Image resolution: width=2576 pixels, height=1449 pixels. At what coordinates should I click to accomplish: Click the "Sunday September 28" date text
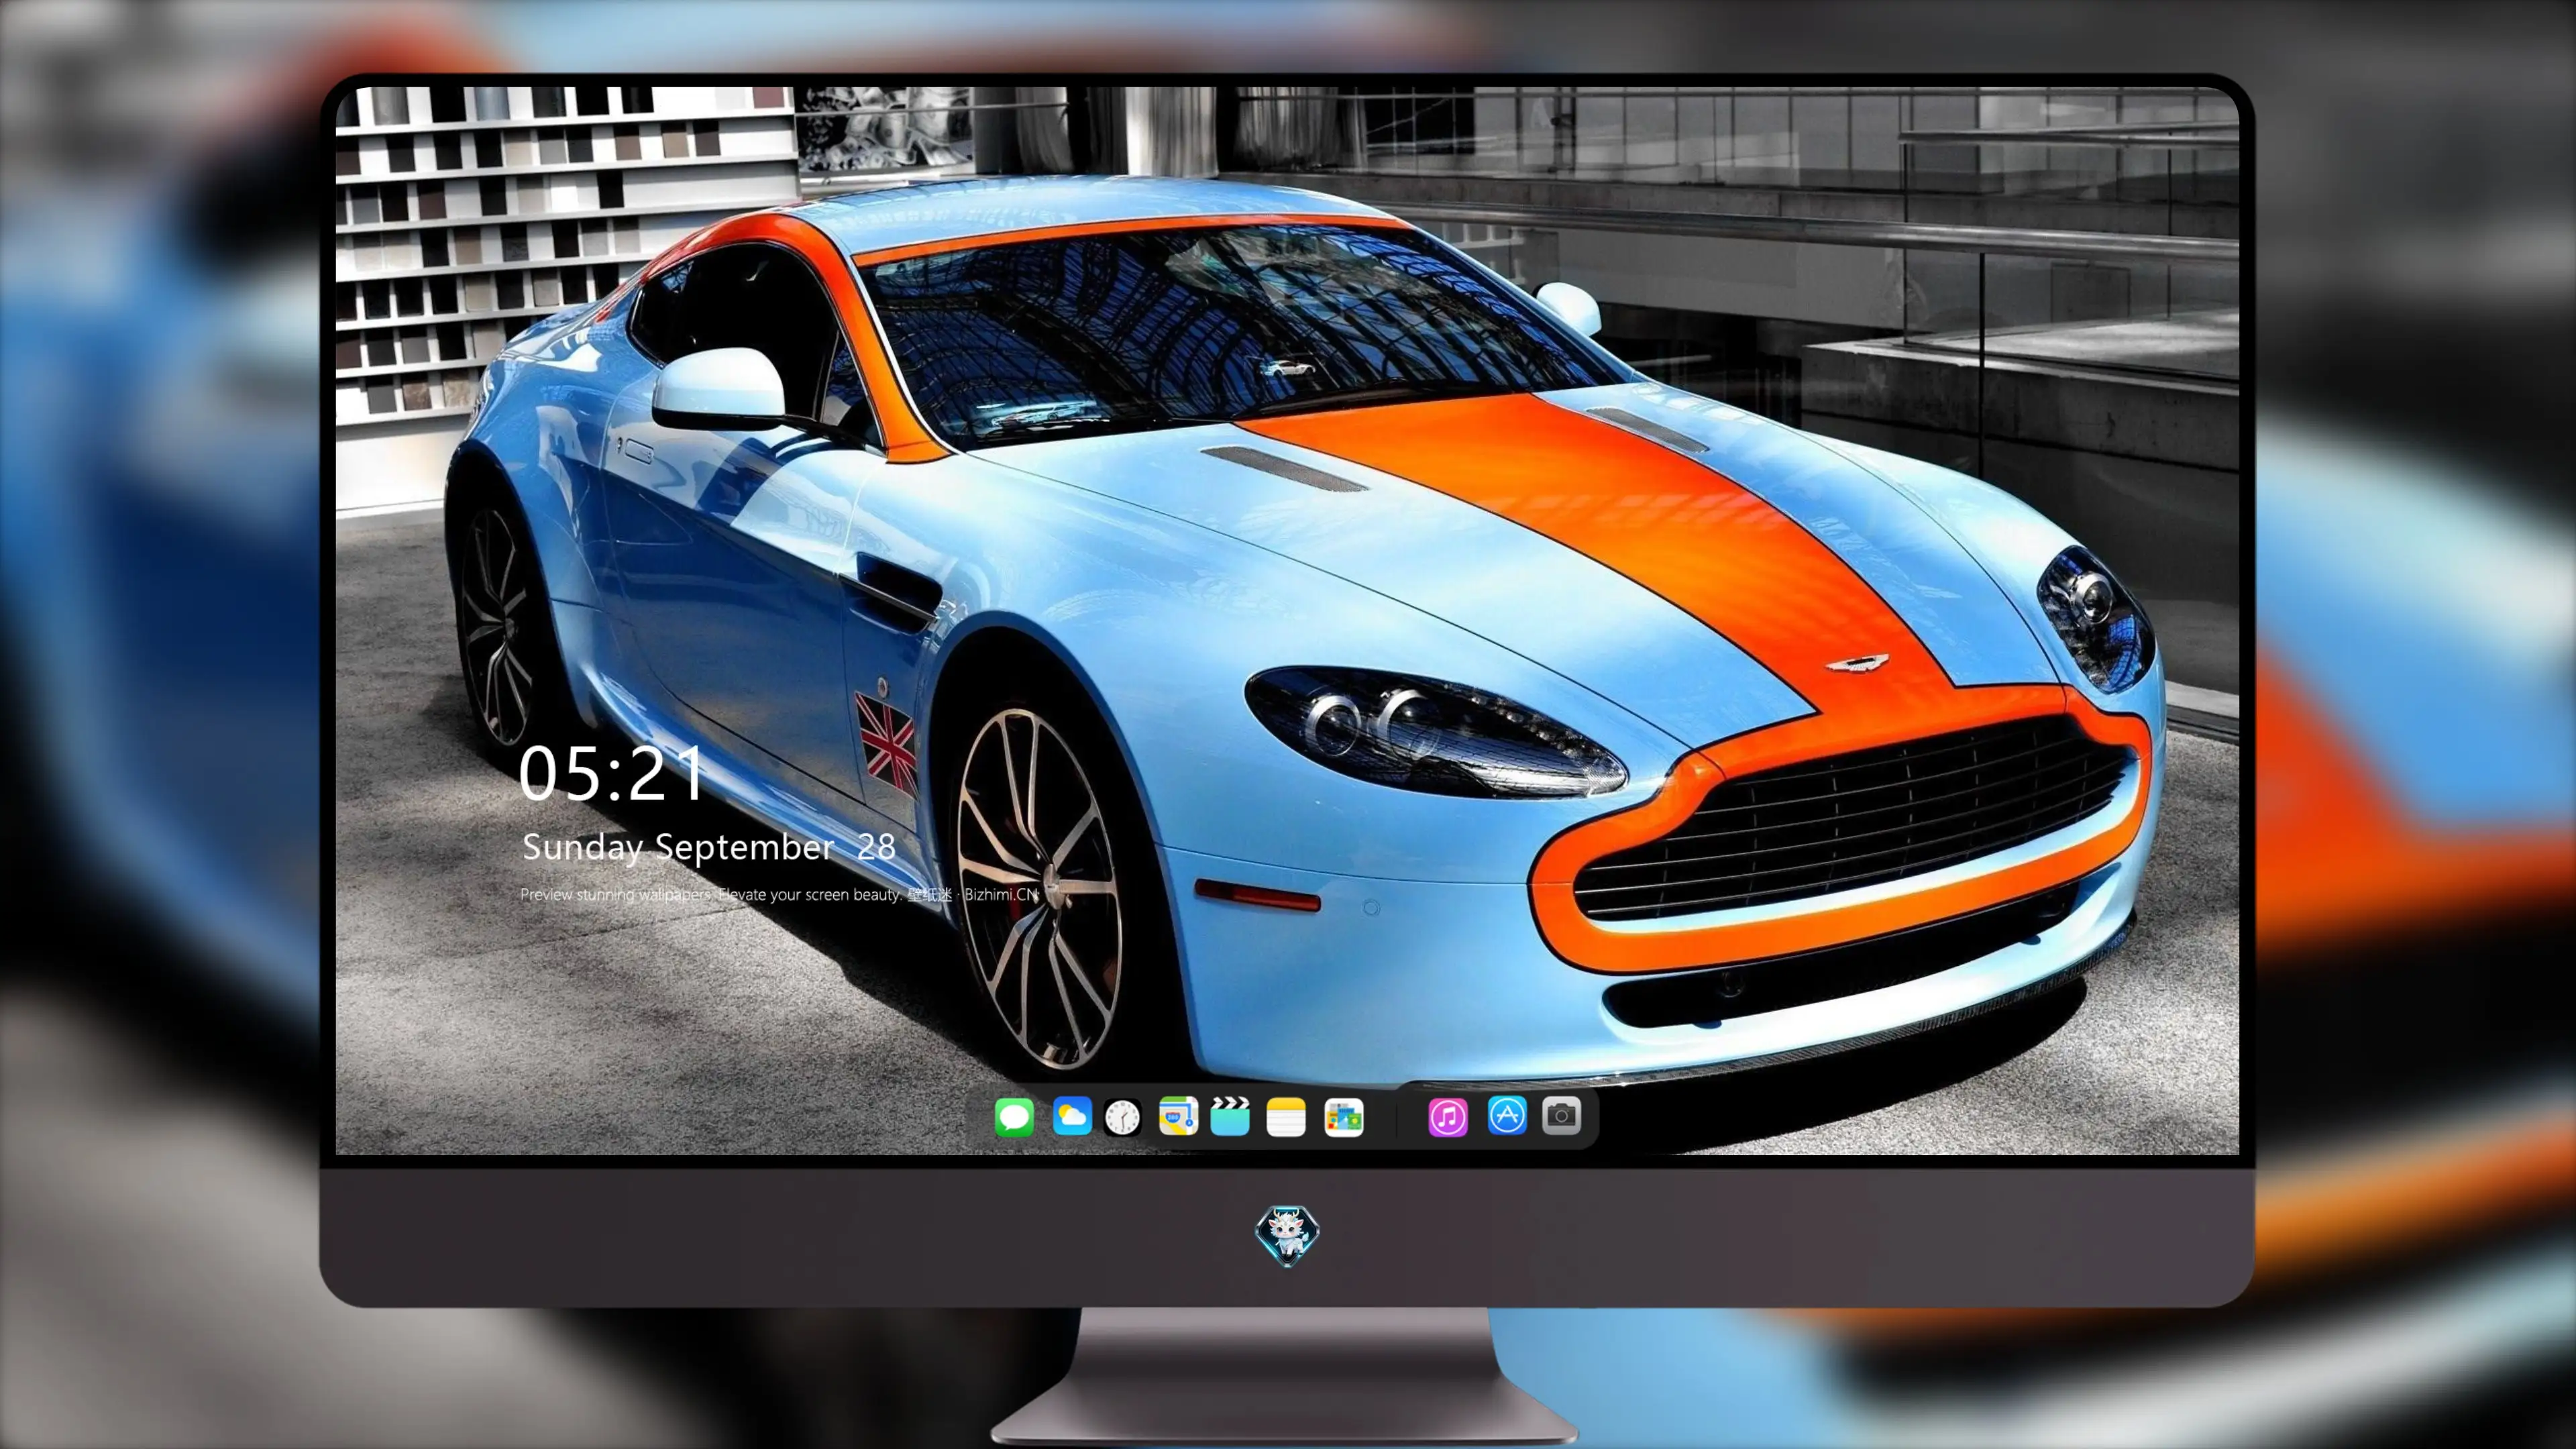pos(709,848)
